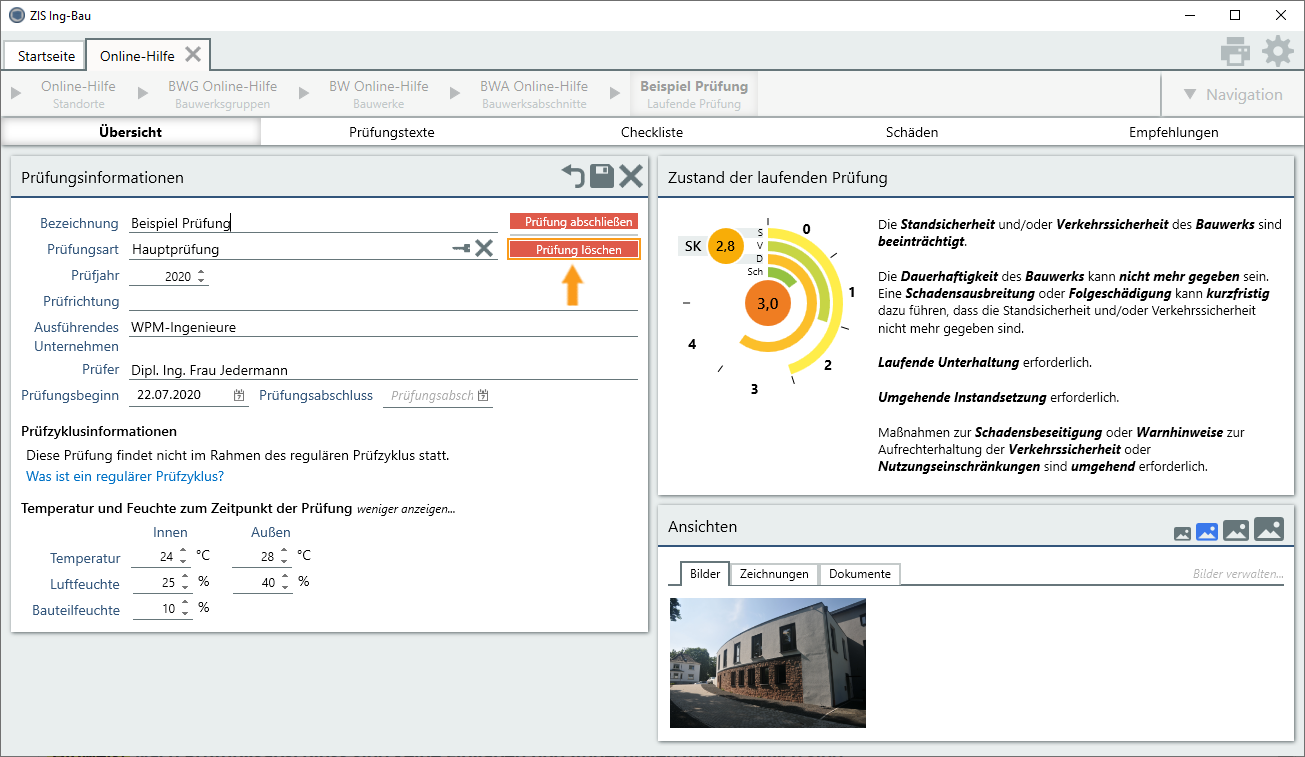Expand the Navigation dropdown

[x=1232, y=95]
